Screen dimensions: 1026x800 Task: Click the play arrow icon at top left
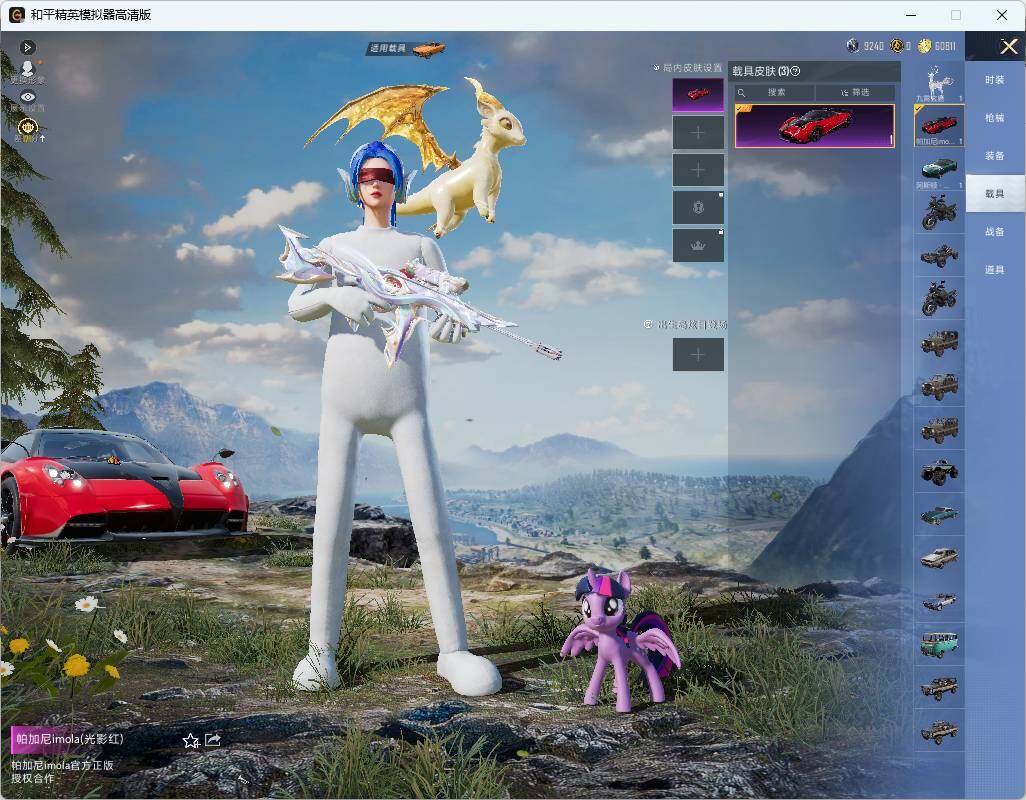[x=27, y=47]
